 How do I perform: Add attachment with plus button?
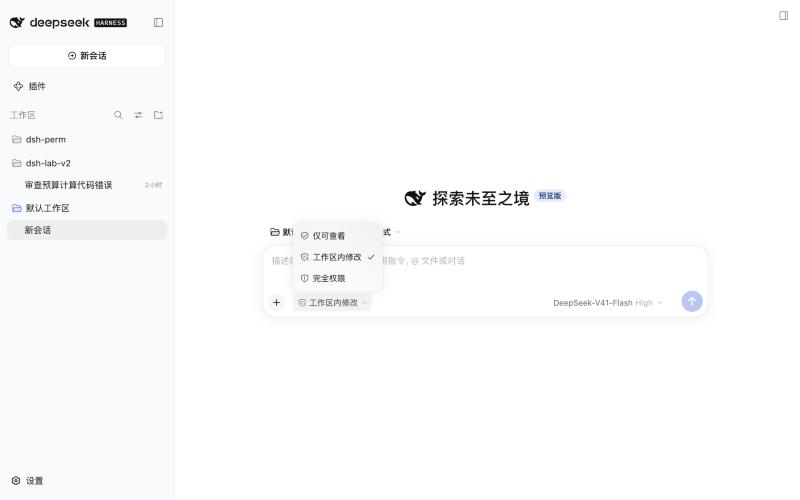(276, 303)
